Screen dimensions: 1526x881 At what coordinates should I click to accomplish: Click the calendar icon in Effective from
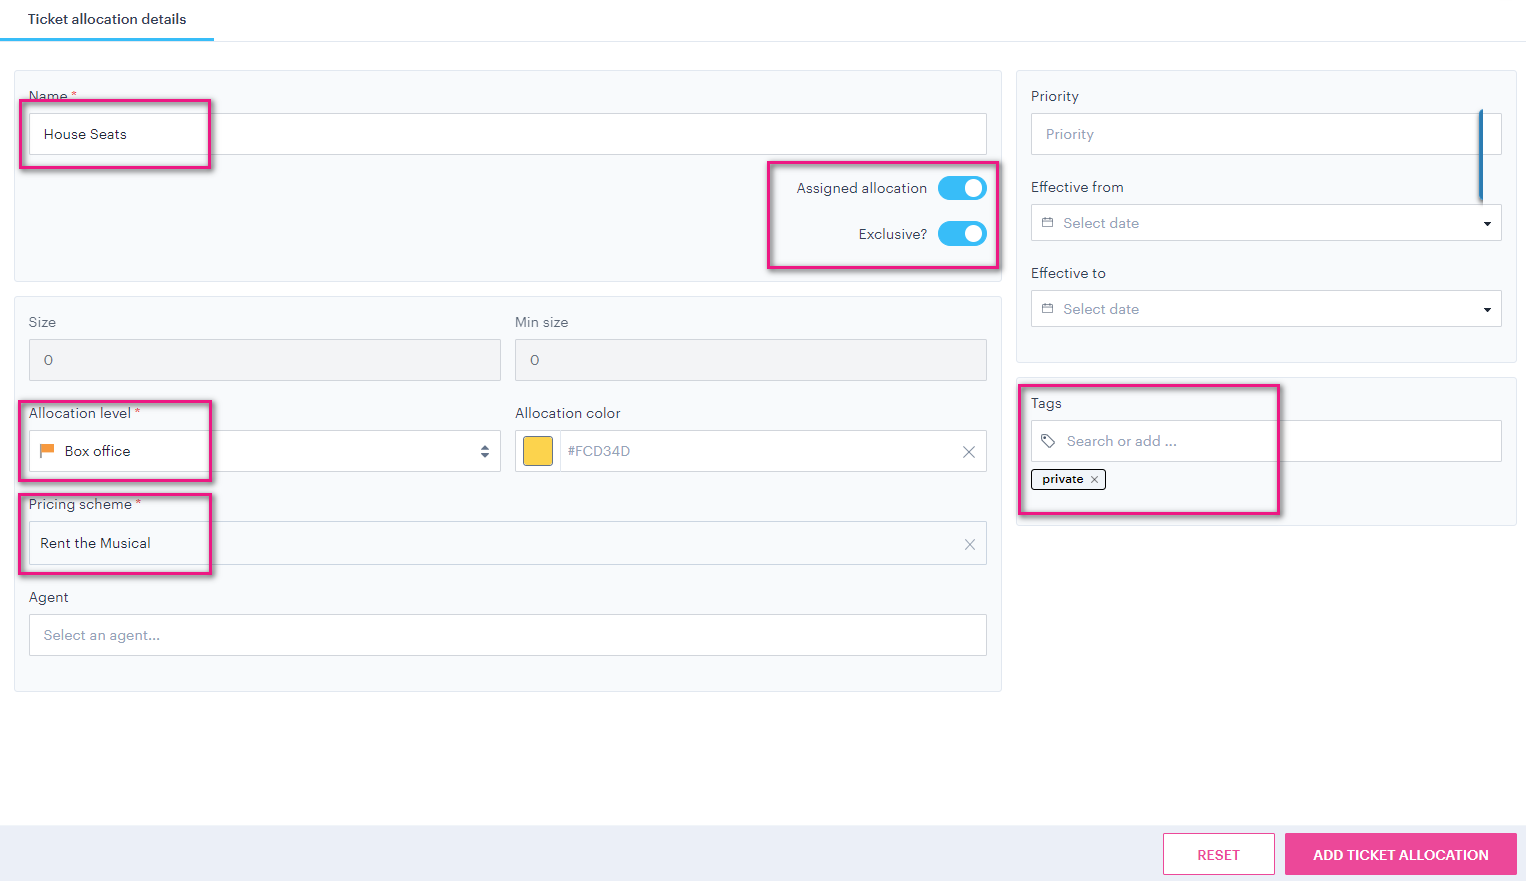tap(1048, 223)
